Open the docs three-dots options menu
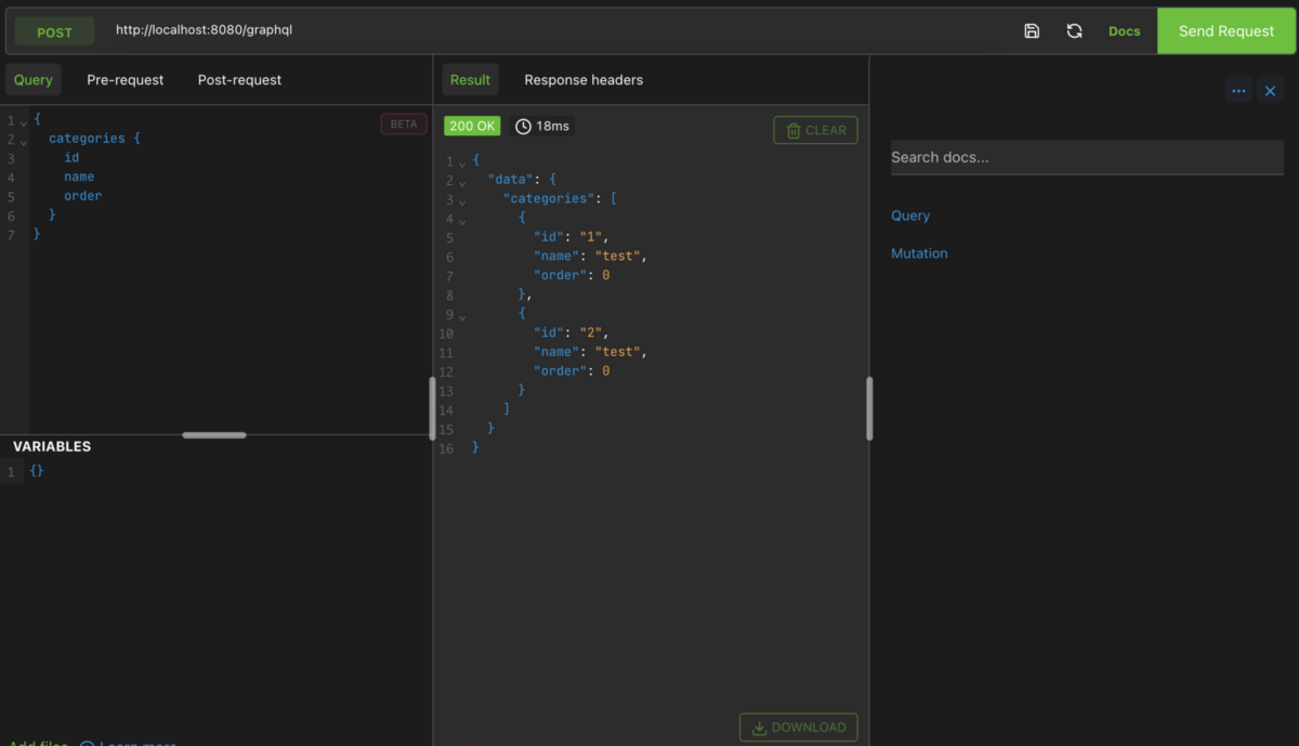Screen dimensions: 1299x746 [1238, 91]
